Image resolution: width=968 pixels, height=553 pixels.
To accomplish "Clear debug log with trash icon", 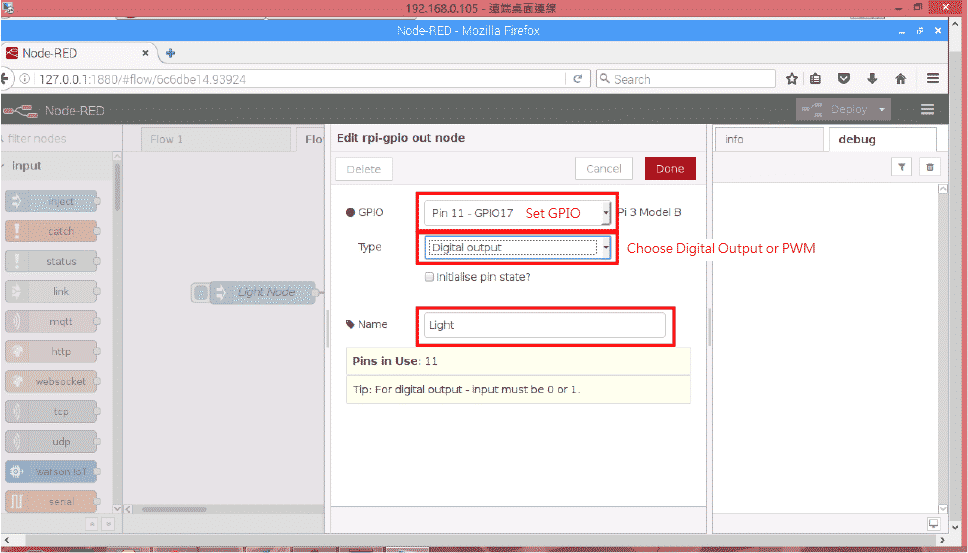I will 930,167.
